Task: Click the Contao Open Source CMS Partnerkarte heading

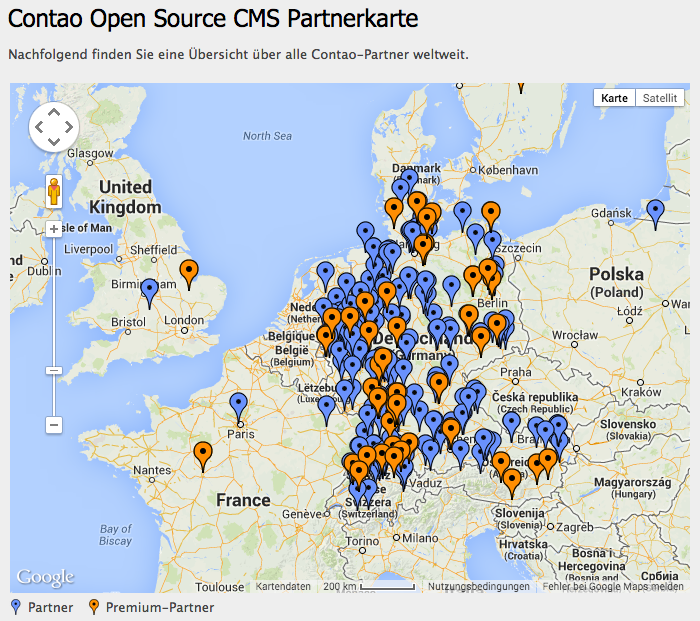Action: pos(213,19)
